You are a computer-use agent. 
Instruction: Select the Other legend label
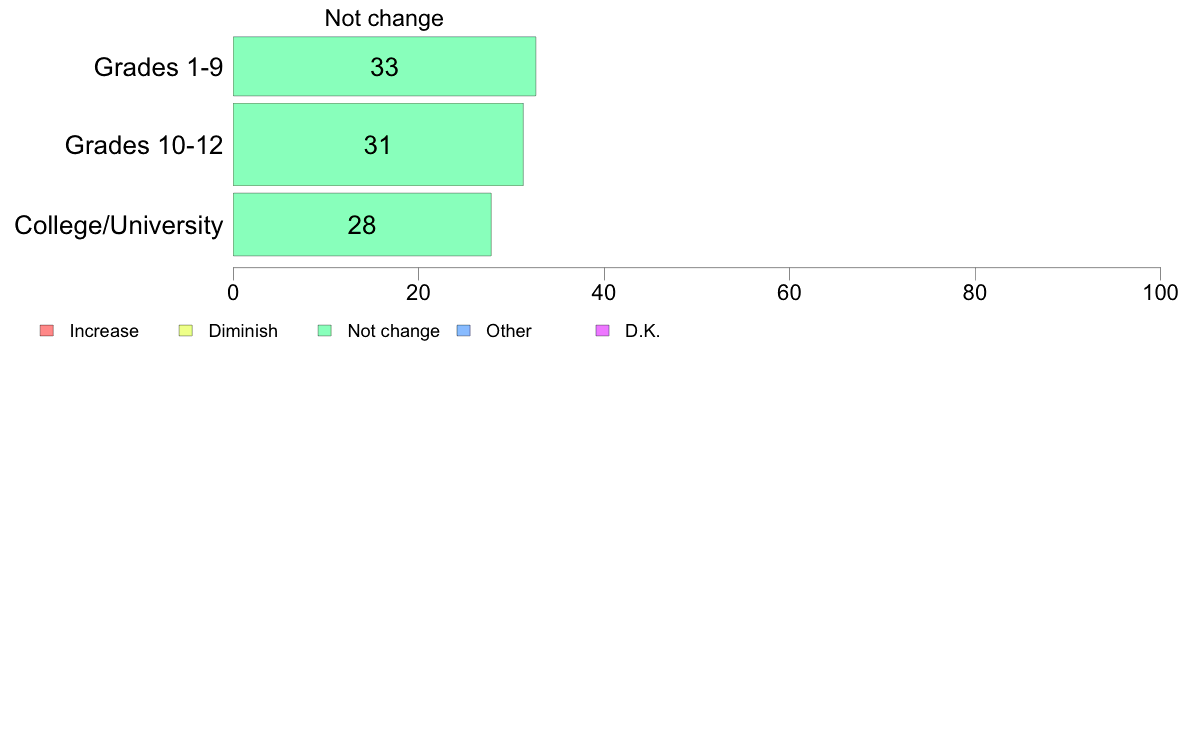click(509, 331)
